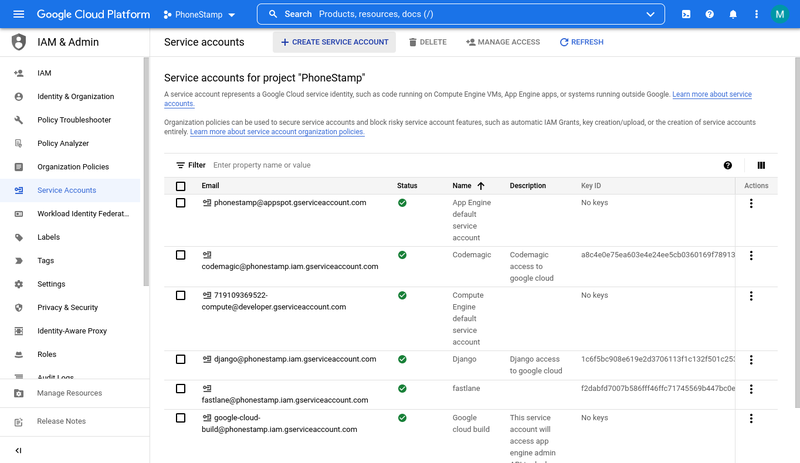Image resolution: width=800 pixels, height=463 pixels.
Task: Select Service Accounts in sidebar
Action: click(x=70, y=190)
